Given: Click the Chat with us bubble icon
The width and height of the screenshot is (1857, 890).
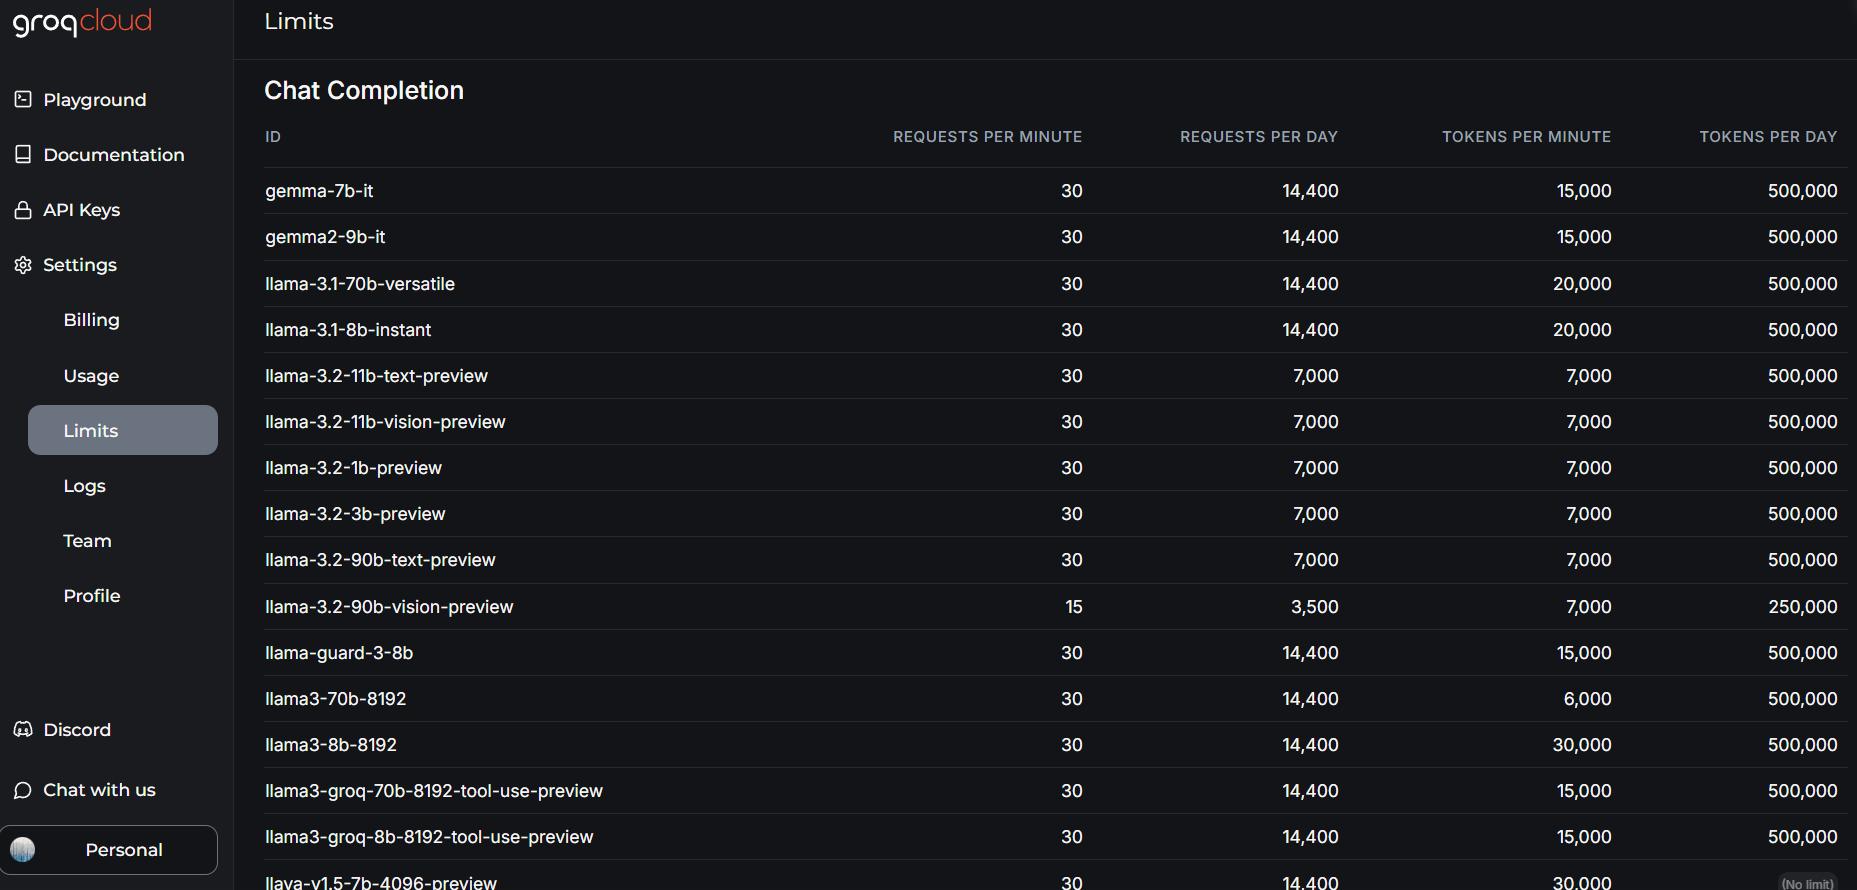Looking at the screenshot, I should (23, 790).
